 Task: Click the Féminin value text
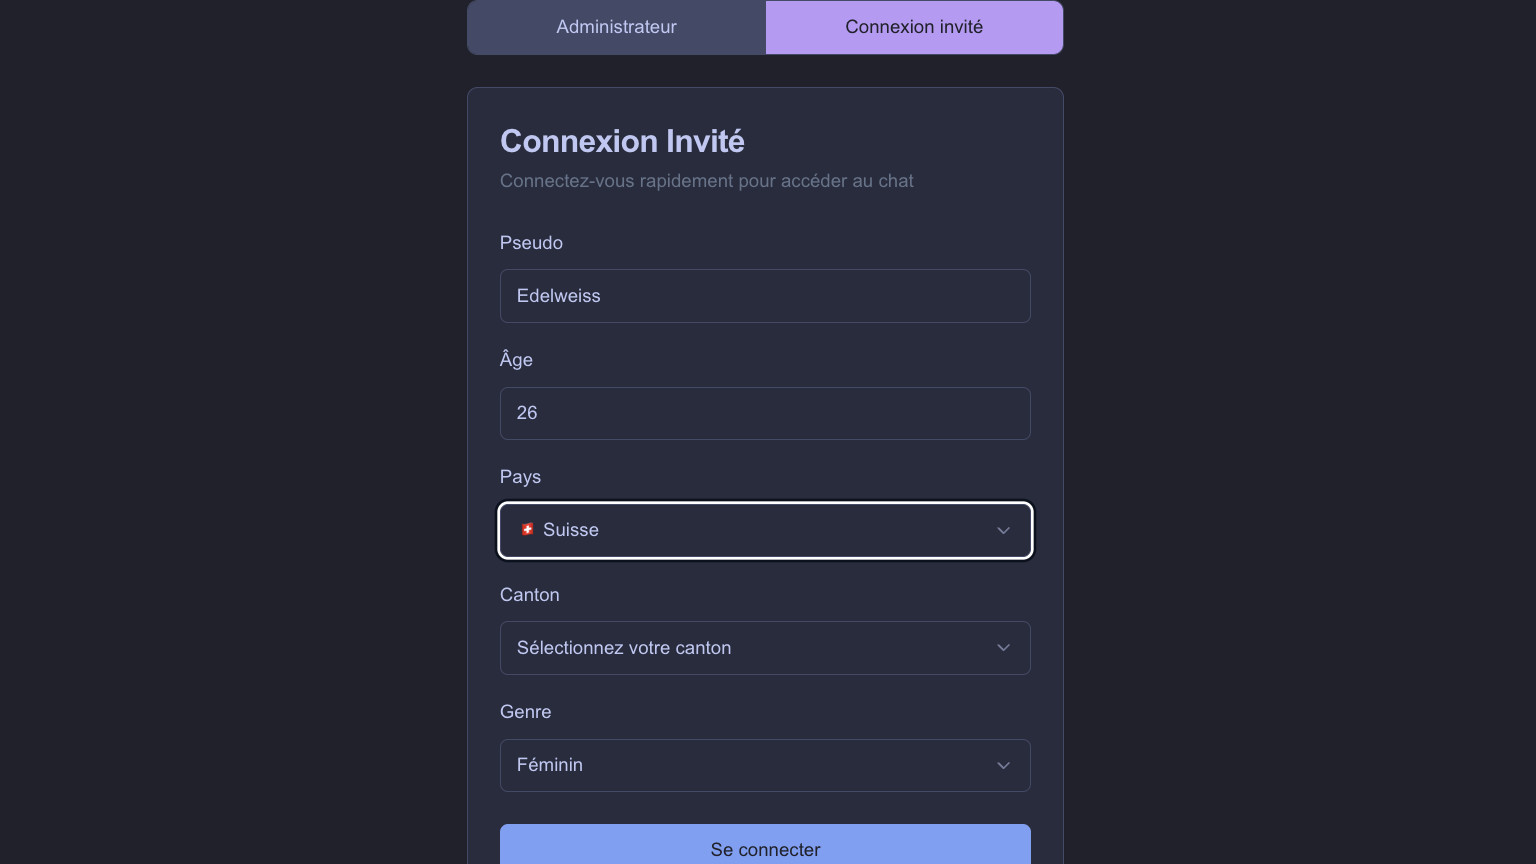pyautogui.click(x=549, y=765)
